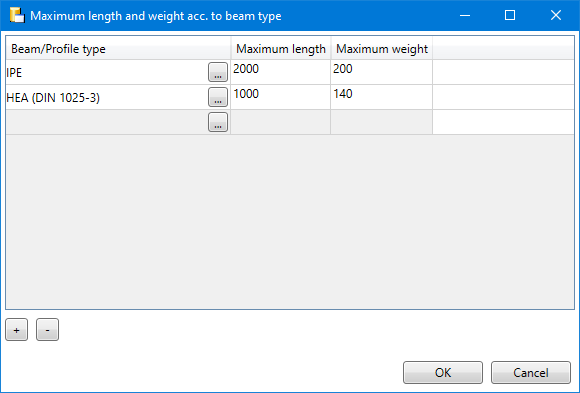
Task: Click empty row's maximum weight cell
Action: 381,122
